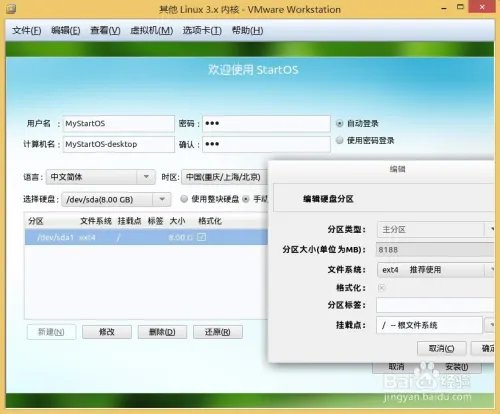Image resolution: width=500 pixels, height=414 pixels.
Task: Click 取消(C) in the edit partition dialog
Action: pyautogui.click(x=442, y=349)
